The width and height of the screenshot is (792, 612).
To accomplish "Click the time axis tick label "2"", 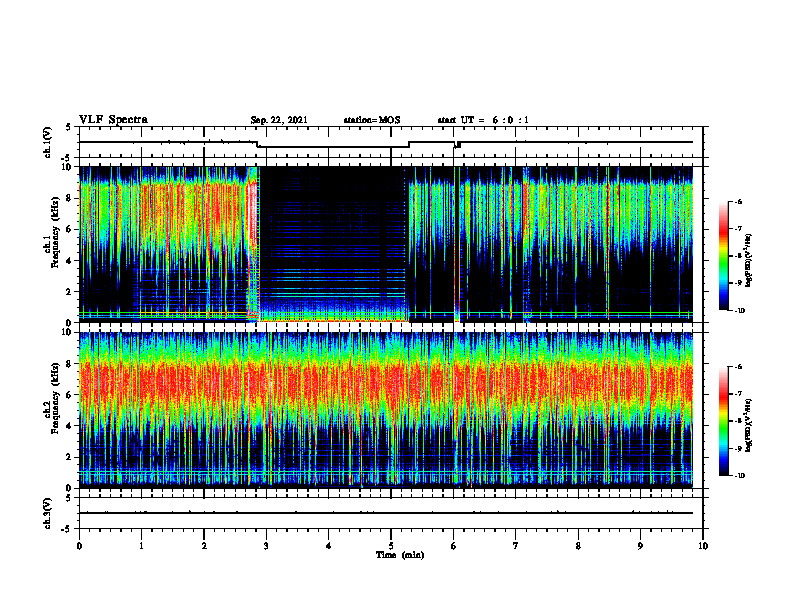I will tap(204, 546).
